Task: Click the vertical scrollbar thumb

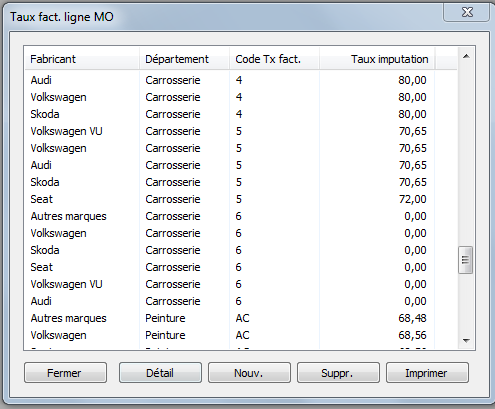Action: click(465, 260)
